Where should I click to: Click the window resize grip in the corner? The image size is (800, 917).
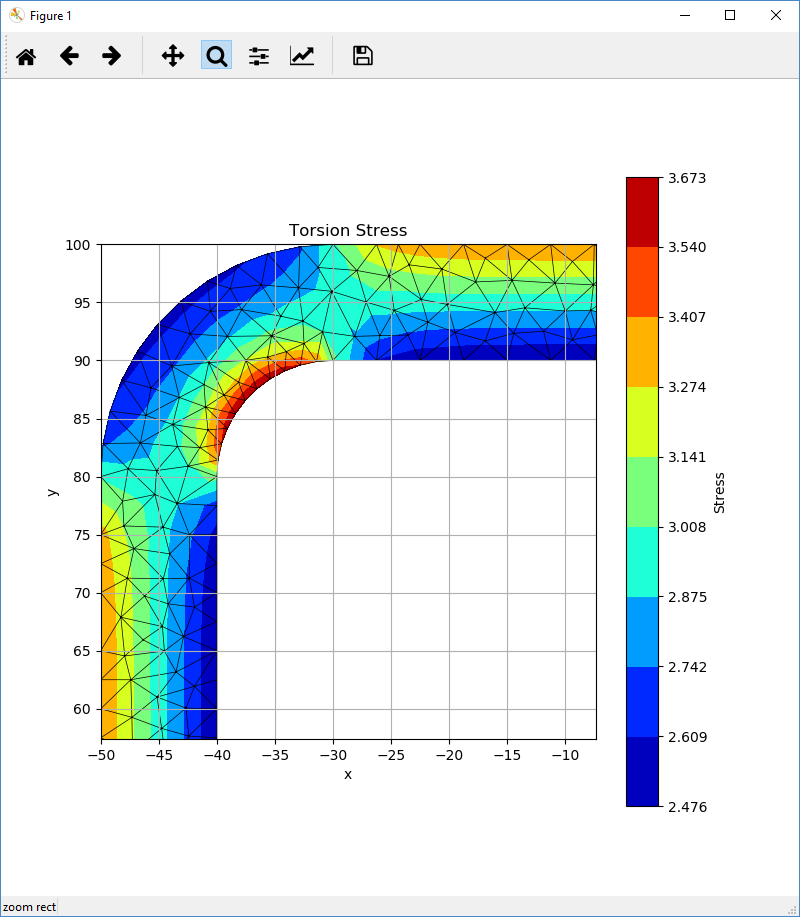pos(792,909)
